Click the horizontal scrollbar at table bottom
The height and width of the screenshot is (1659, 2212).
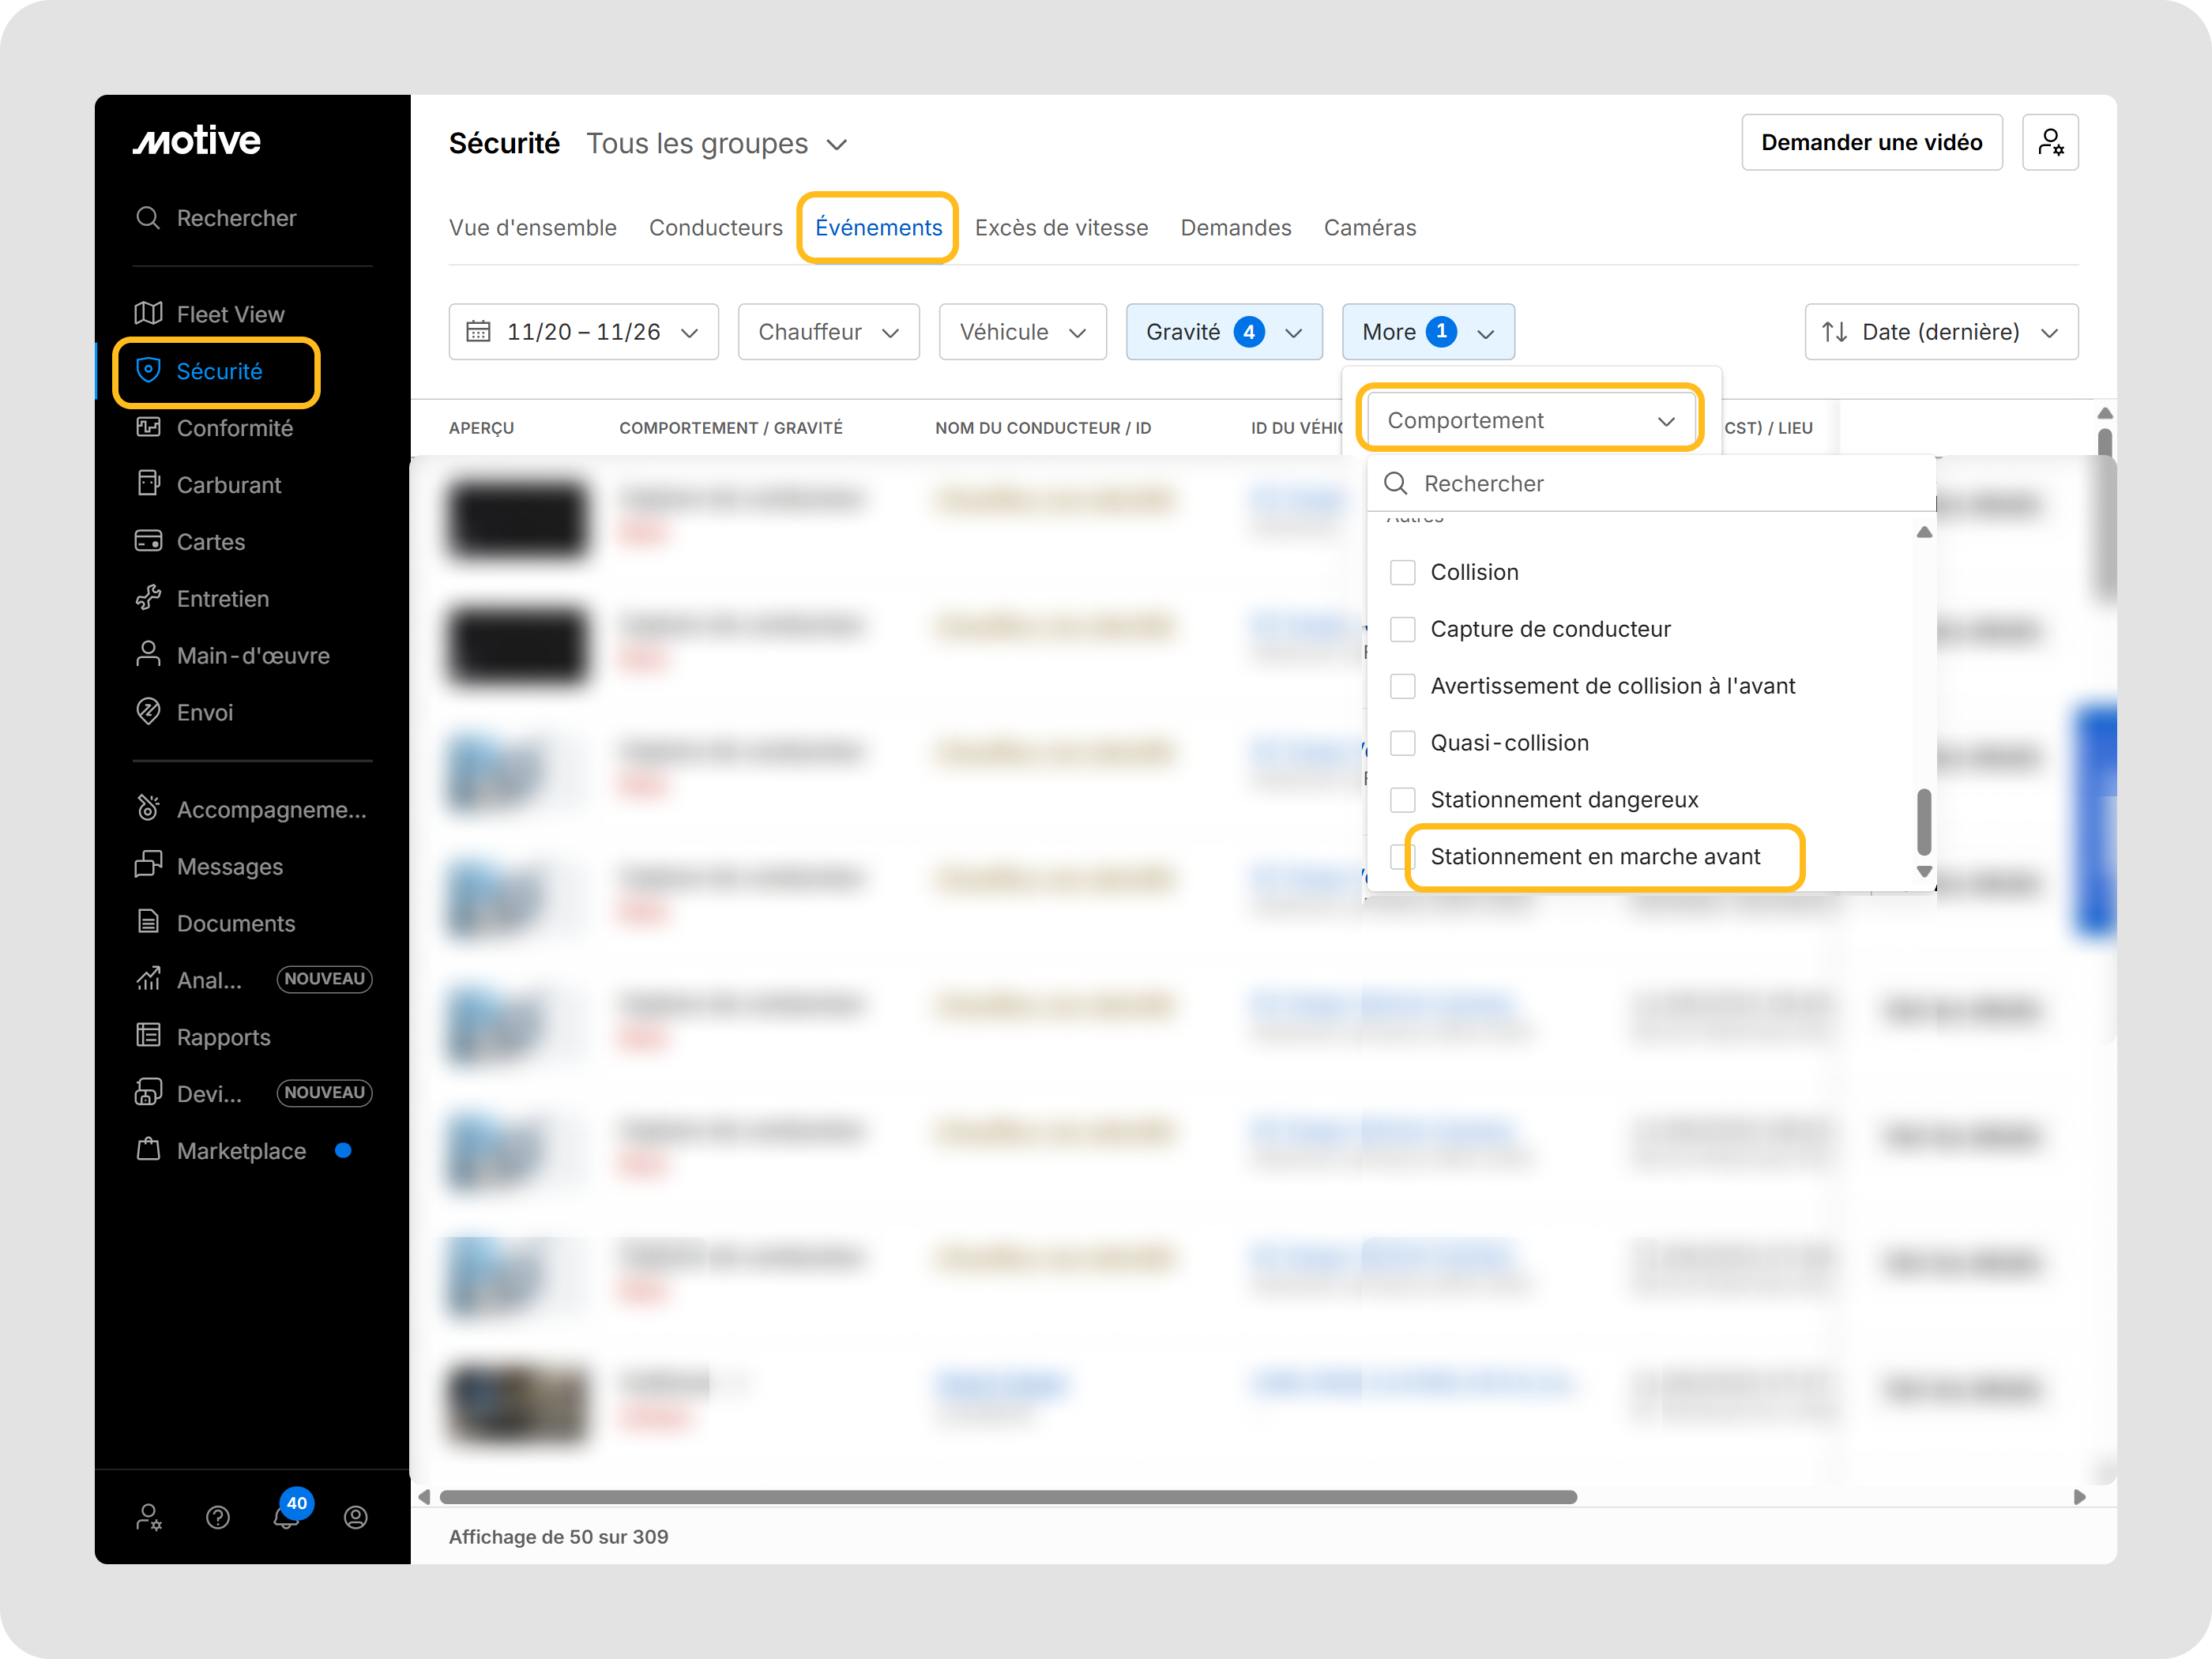[1007, 1497]
